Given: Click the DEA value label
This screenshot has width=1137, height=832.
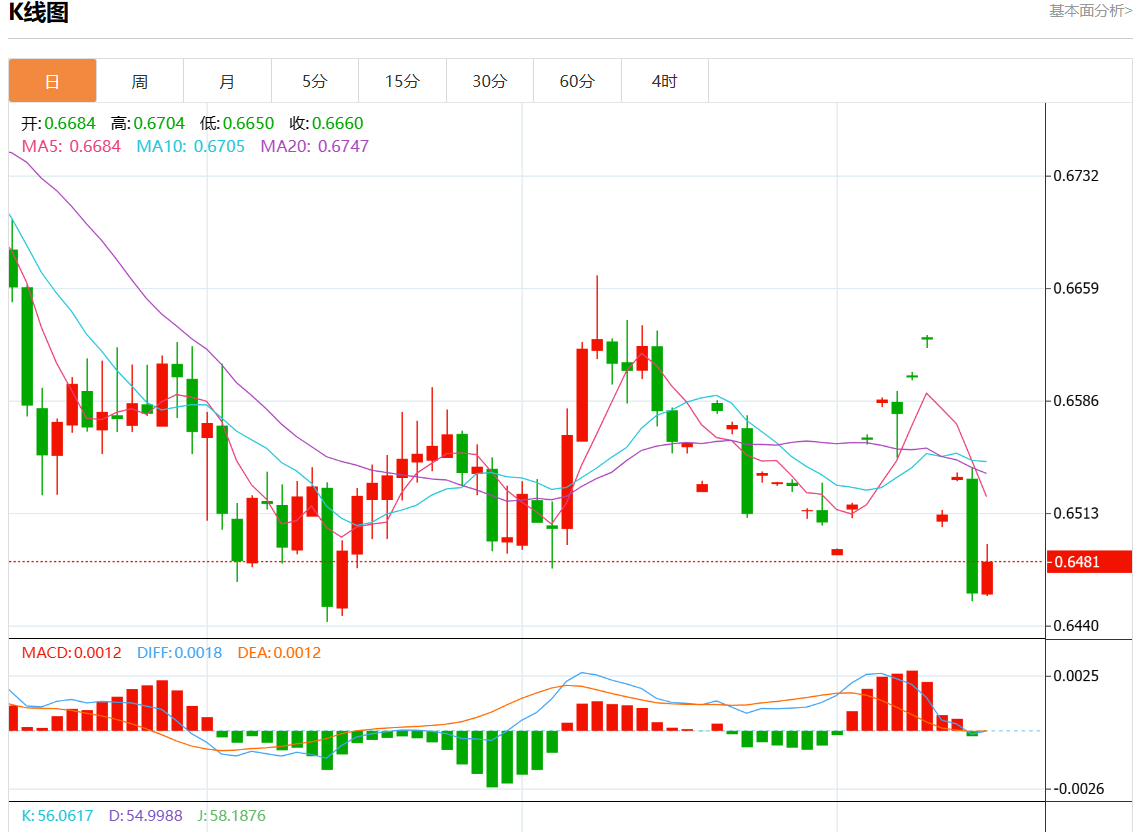Looking at the screenshot, I should pos(279,653).
